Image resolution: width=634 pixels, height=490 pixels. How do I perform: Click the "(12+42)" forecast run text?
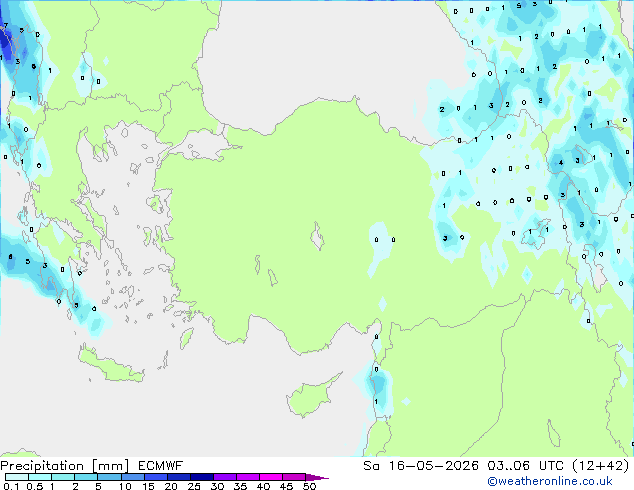click(601, 466)
